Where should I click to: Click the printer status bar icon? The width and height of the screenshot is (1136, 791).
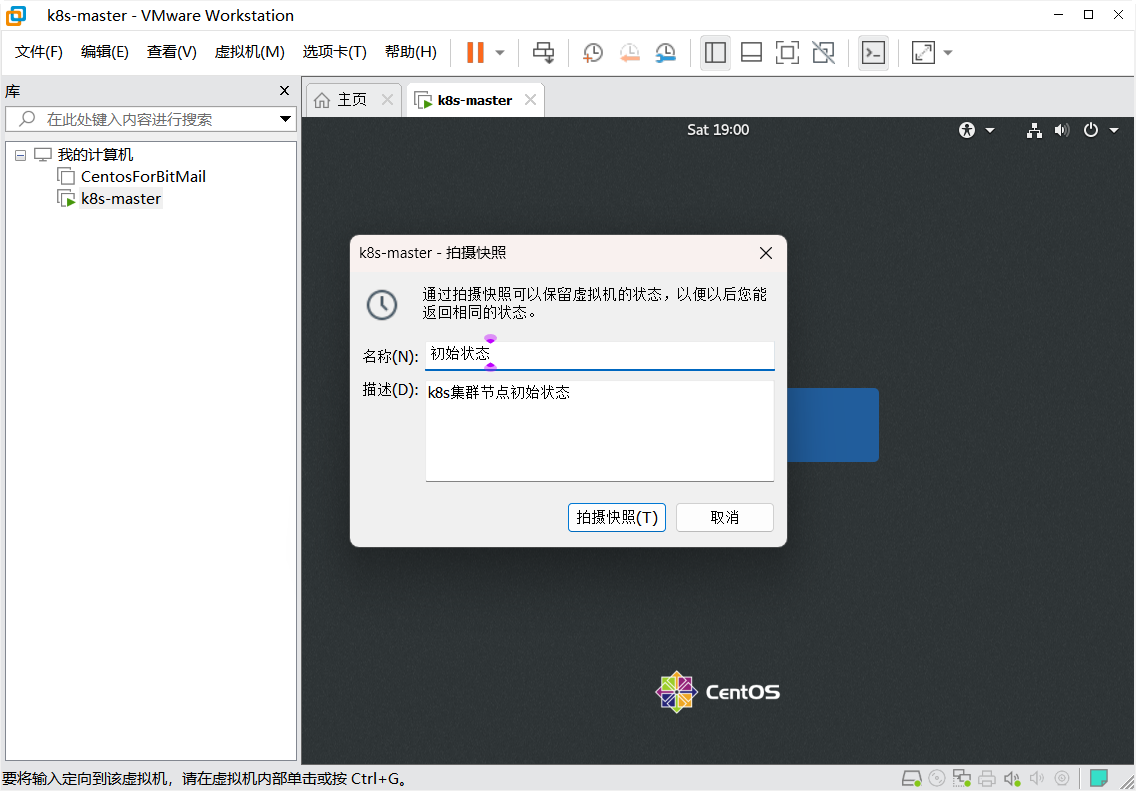point(987,779)
